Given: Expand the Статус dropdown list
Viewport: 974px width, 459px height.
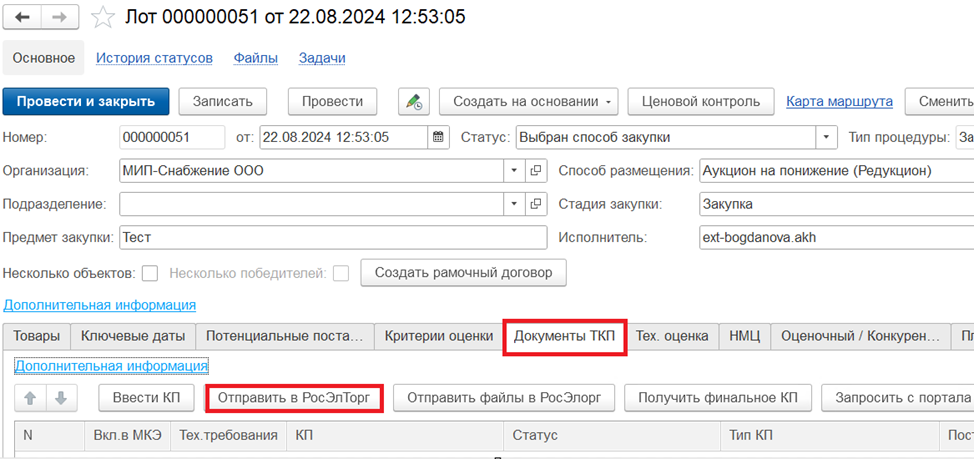Looking at the screenshot, I should click(x=826, y=137).
